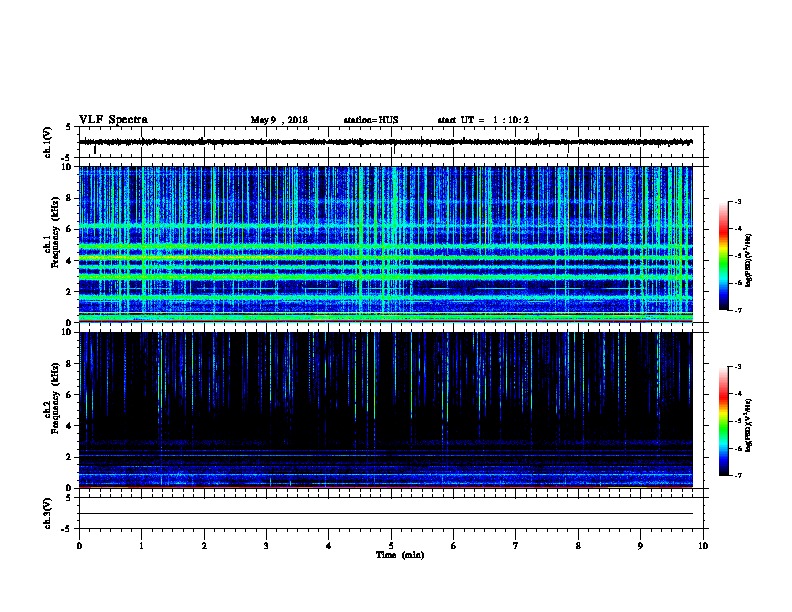792x612 pixels.
Task: Click the time axis tick label "7"
Action: 516,546
